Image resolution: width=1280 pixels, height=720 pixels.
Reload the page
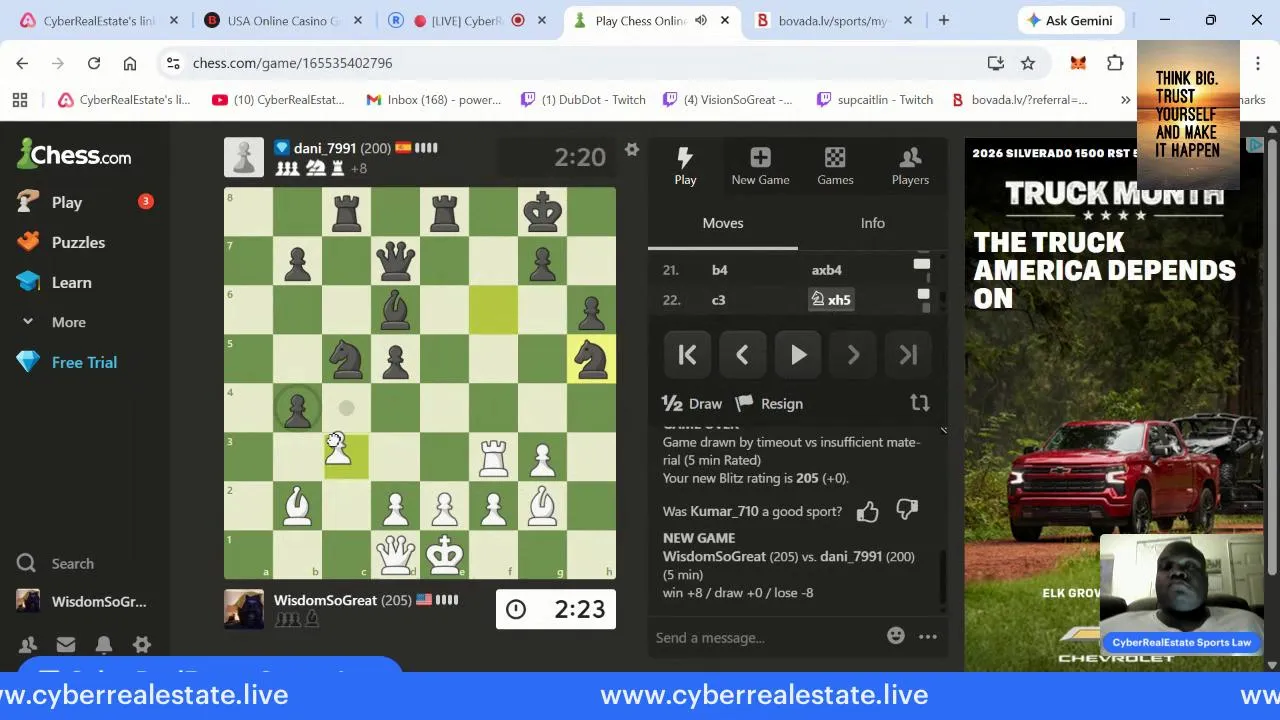94,63
